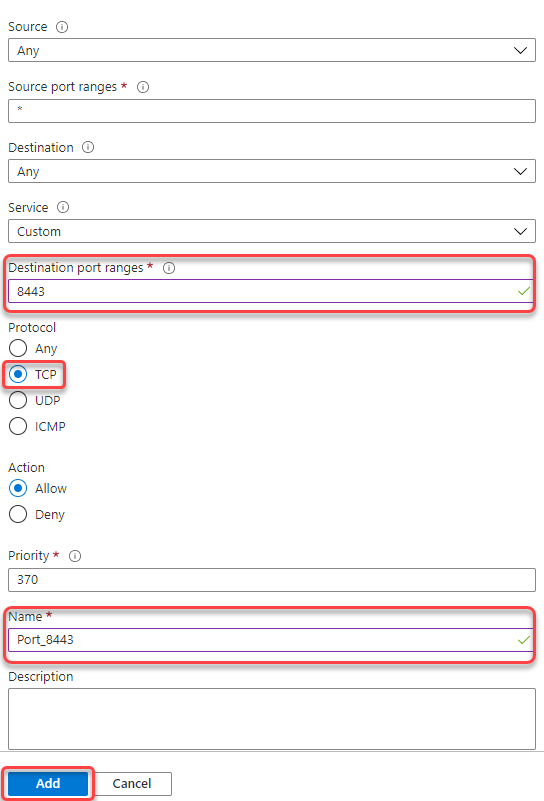Choose the UDP protocol radio button
The height and width of the screenshot is (801, 544).
pyautogui.click(x=18, y=400)
